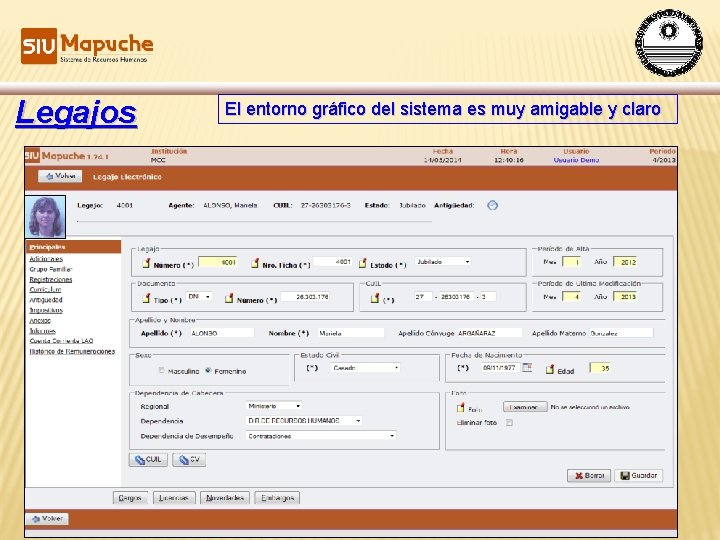720x540 pixels.
Task: Click the Edad field showing 35
Action: pyautogui.click(x=600, y=368)
